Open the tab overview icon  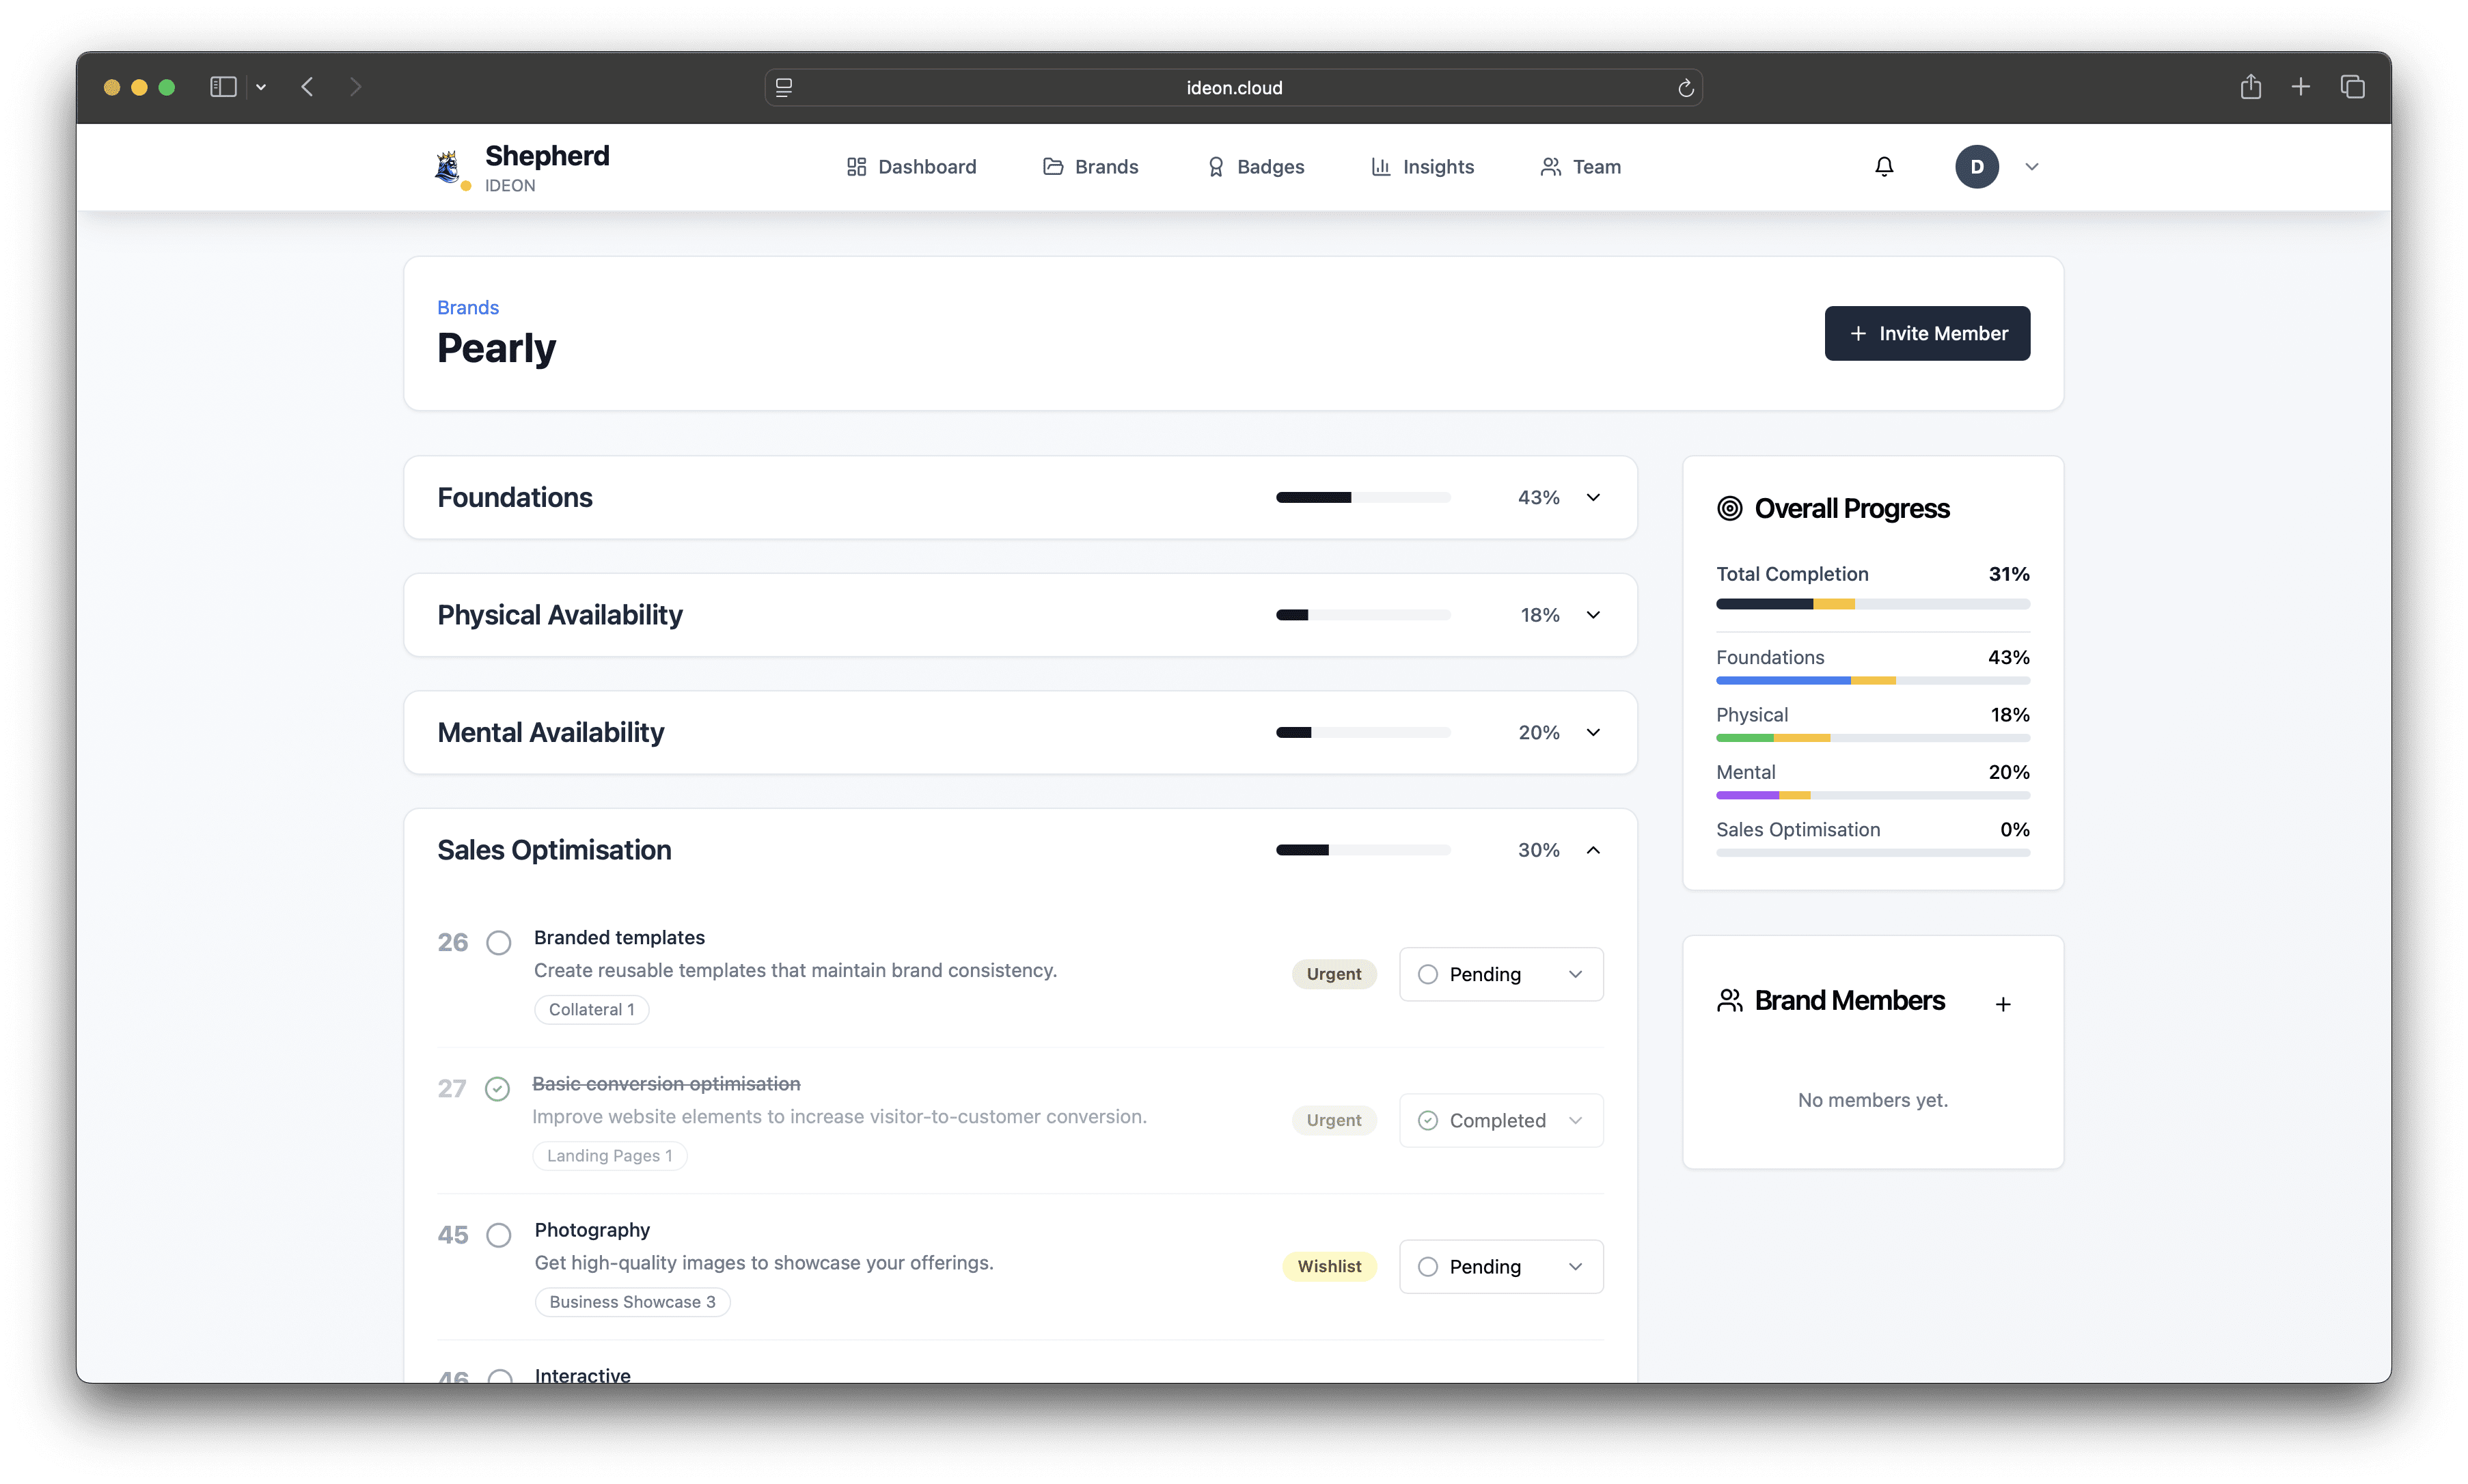click(2352, 87)
